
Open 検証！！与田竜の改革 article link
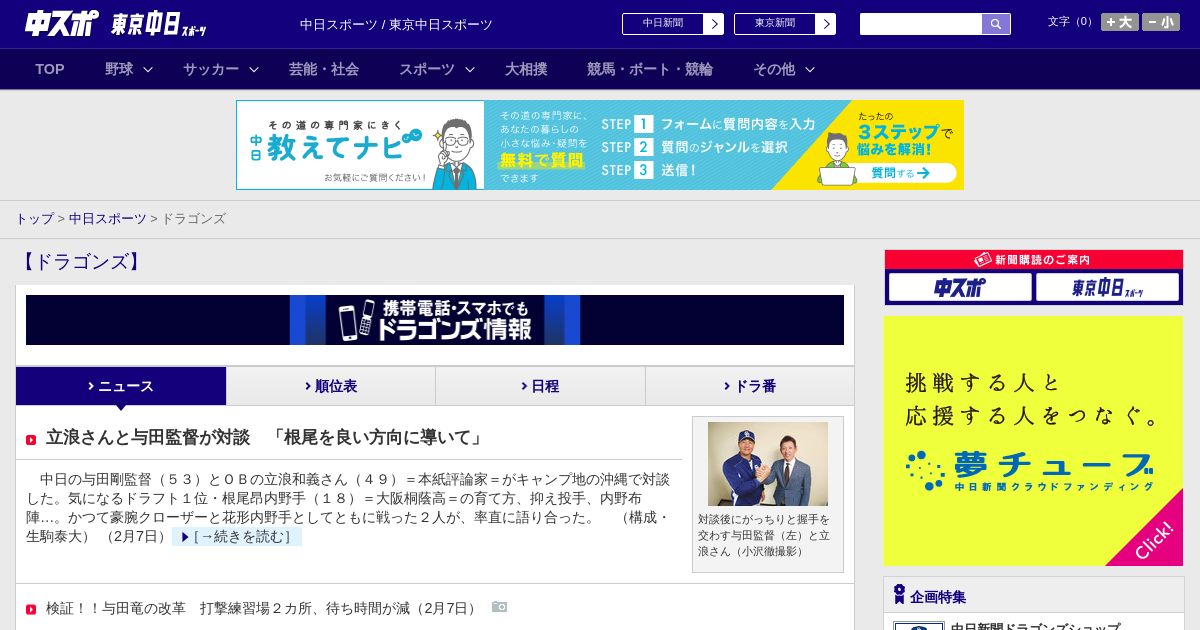264,608
